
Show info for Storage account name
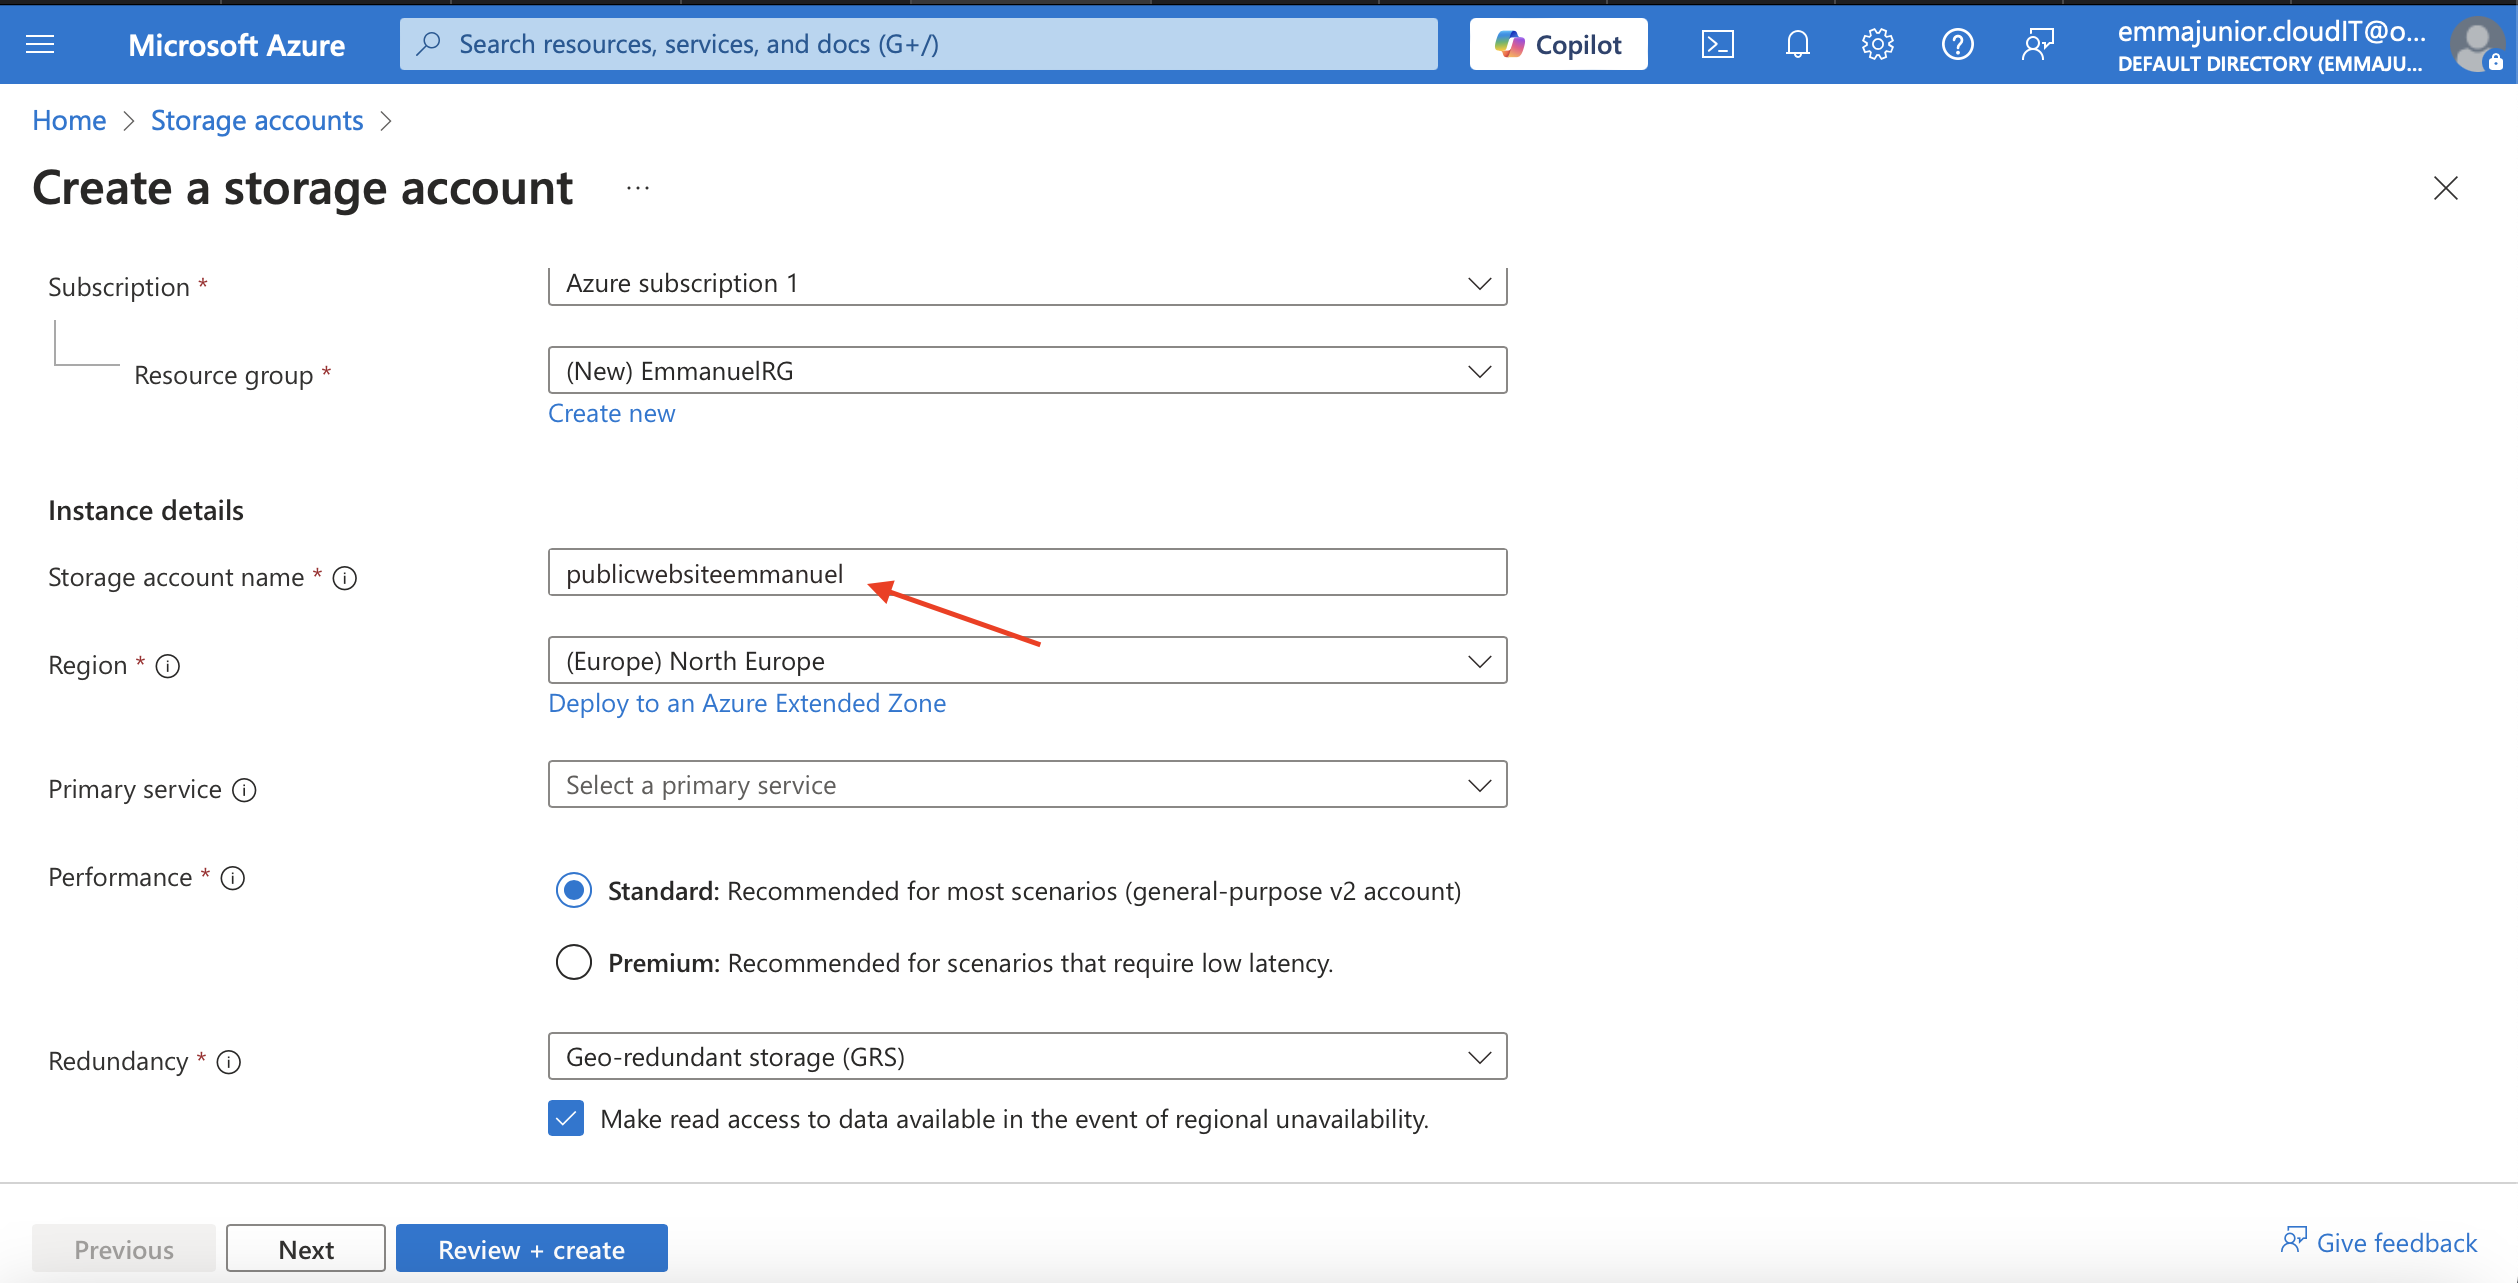[x=345, y=578]
